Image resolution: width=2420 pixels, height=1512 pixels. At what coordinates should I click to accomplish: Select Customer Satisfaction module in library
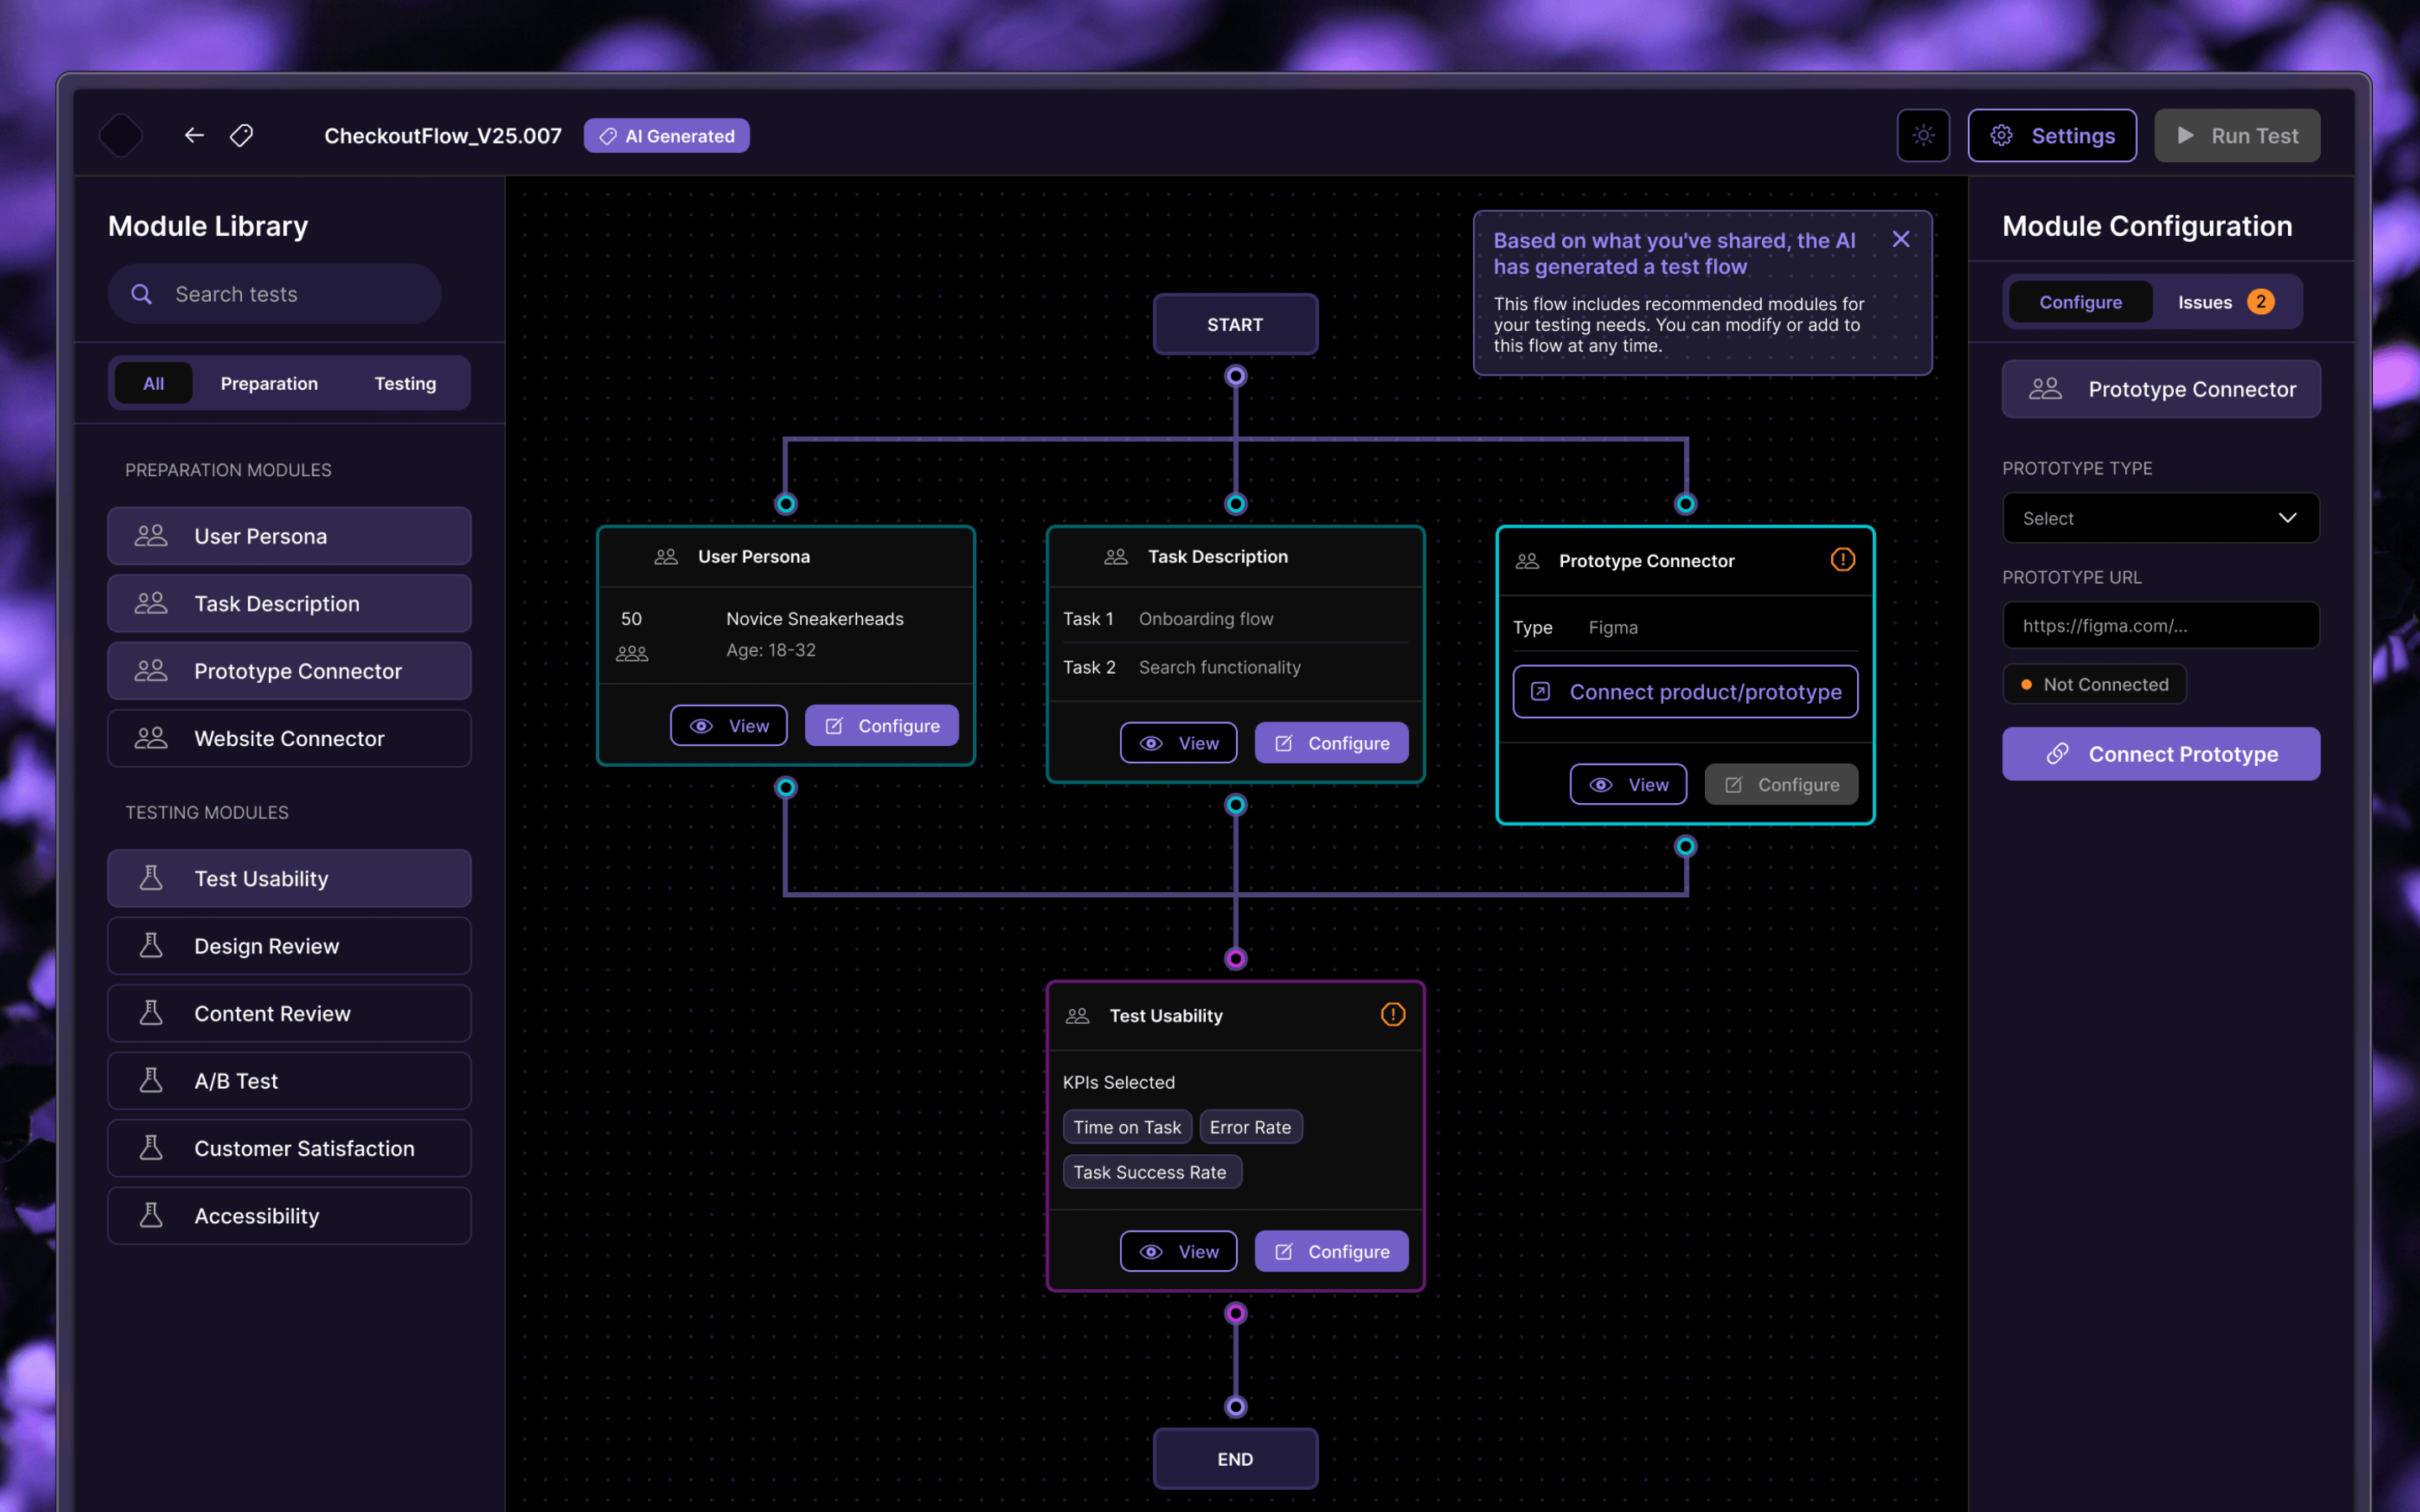click(x=289, y=1148)
